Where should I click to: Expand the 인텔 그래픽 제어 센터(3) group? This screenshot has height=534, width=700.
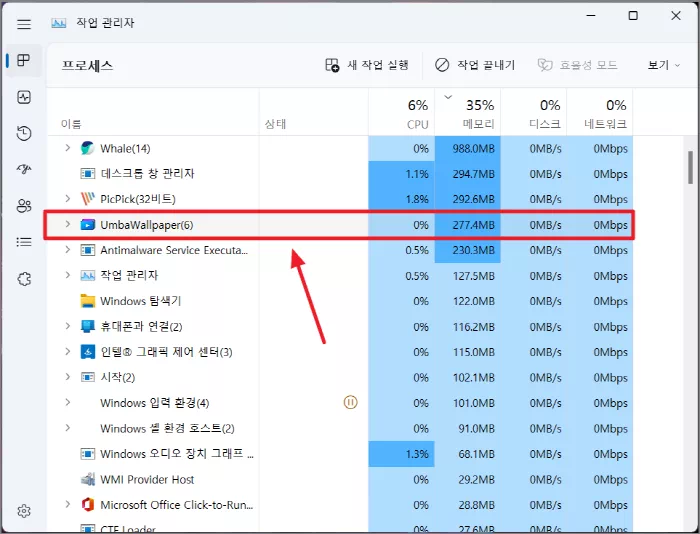[67, 351]
